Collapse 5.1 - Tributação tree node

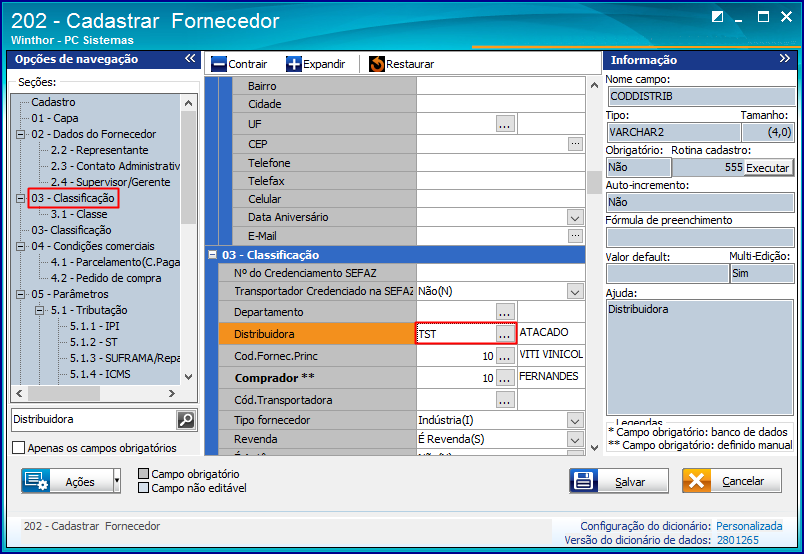point(39,310)
